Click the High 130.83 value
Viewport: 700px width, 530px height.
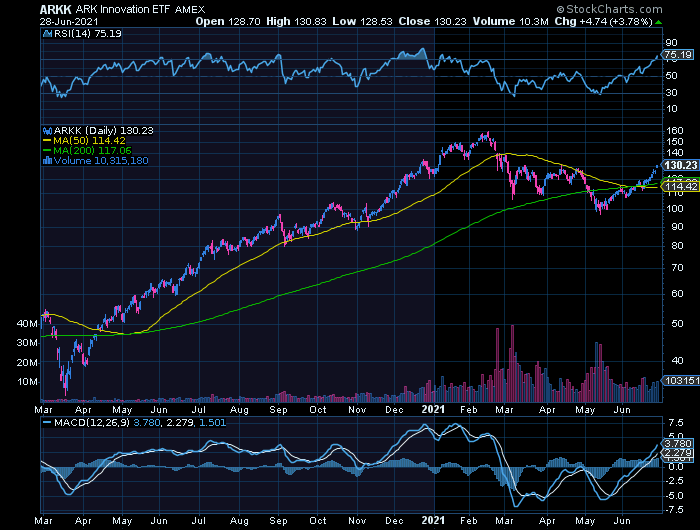[296, 21]
